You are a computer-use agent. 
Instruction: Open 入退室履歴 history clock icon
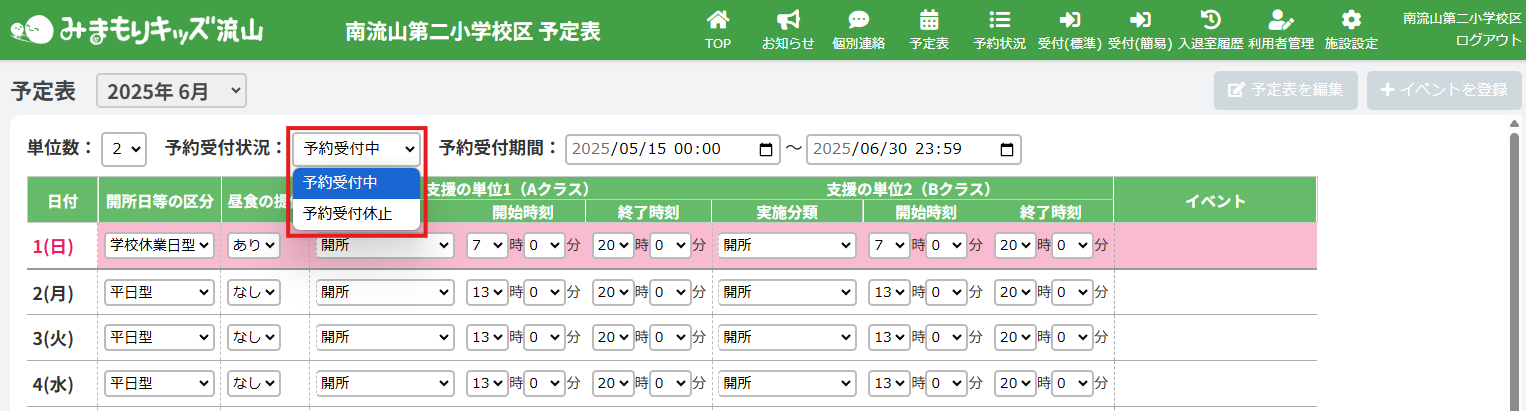1210,20
